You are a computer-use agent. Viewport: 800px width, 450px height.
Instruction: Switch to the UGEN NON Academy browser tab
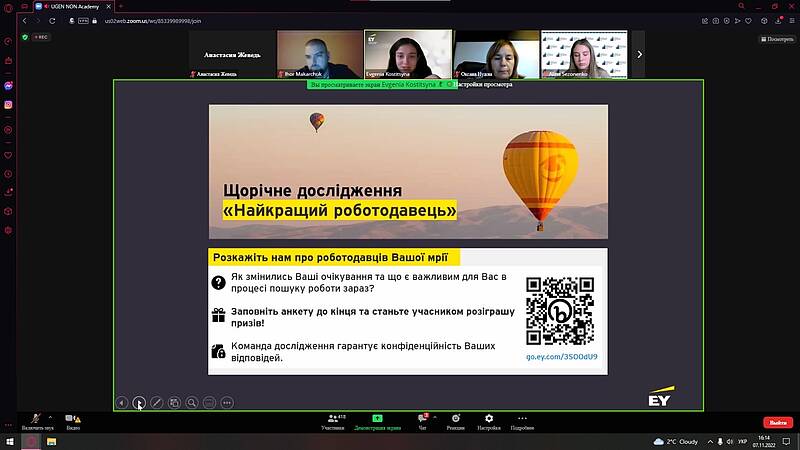click(74, 6)
